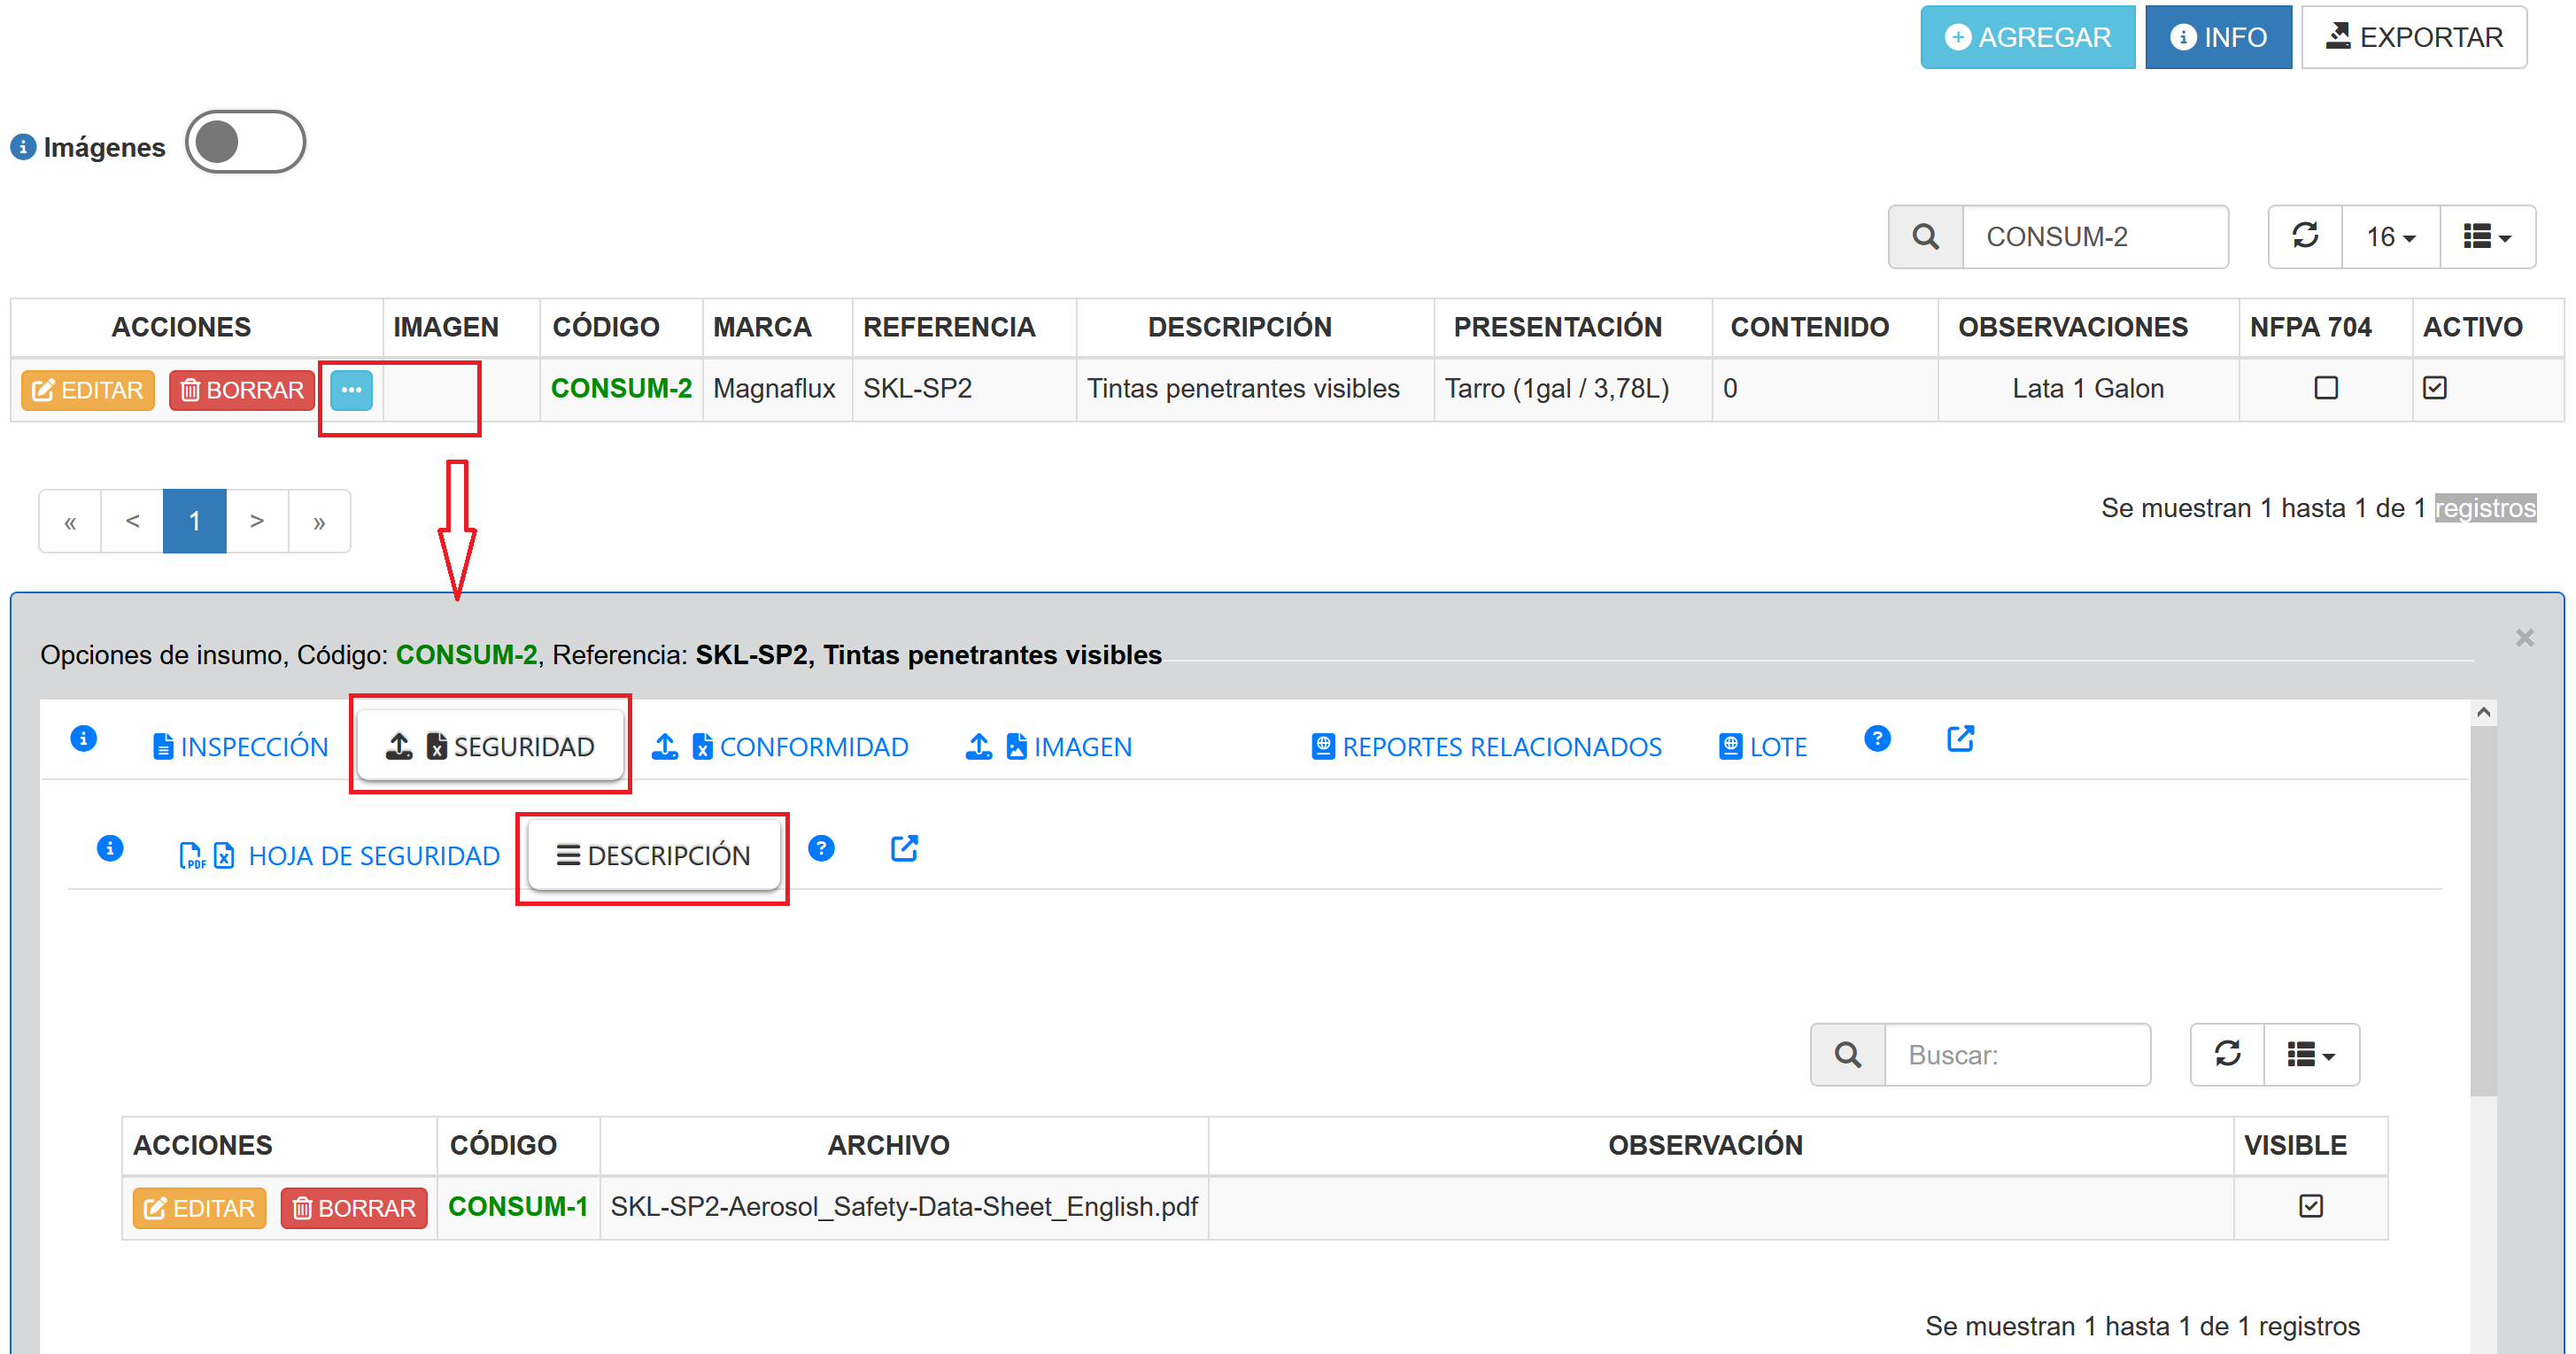
Task: Click help icon next to DESCRIPCIÓN tab
Action: 821,849
